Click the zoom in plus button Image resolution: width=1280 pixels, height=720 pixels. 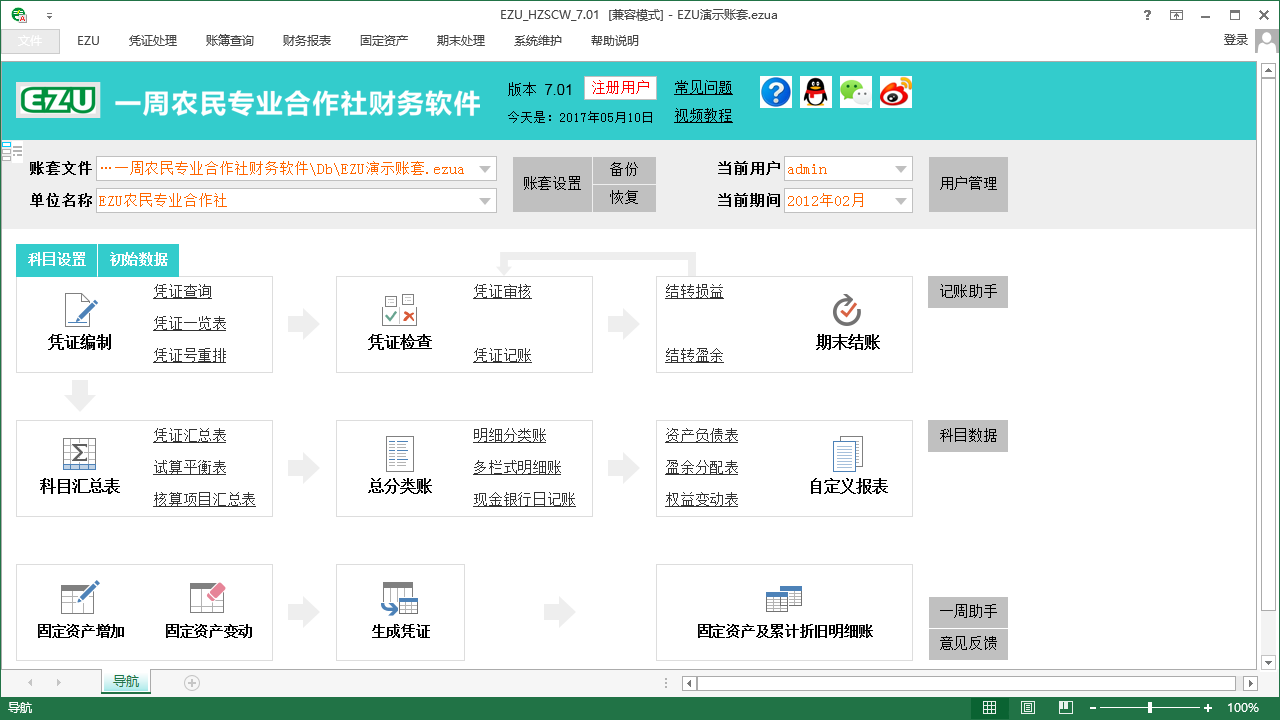[x=1208, y=708]
